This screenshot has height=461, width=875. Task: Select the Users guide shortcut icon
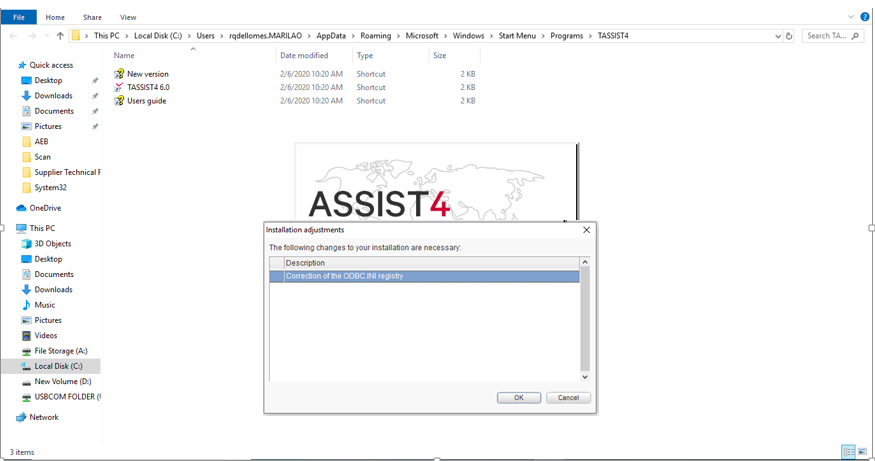[119, 100]
